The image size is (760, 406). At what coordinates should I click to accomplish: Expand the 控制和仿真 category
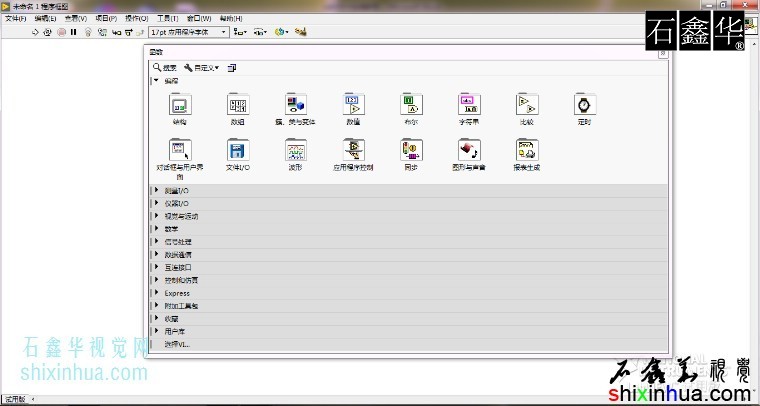pyautogui.click(x=409, y=280)
